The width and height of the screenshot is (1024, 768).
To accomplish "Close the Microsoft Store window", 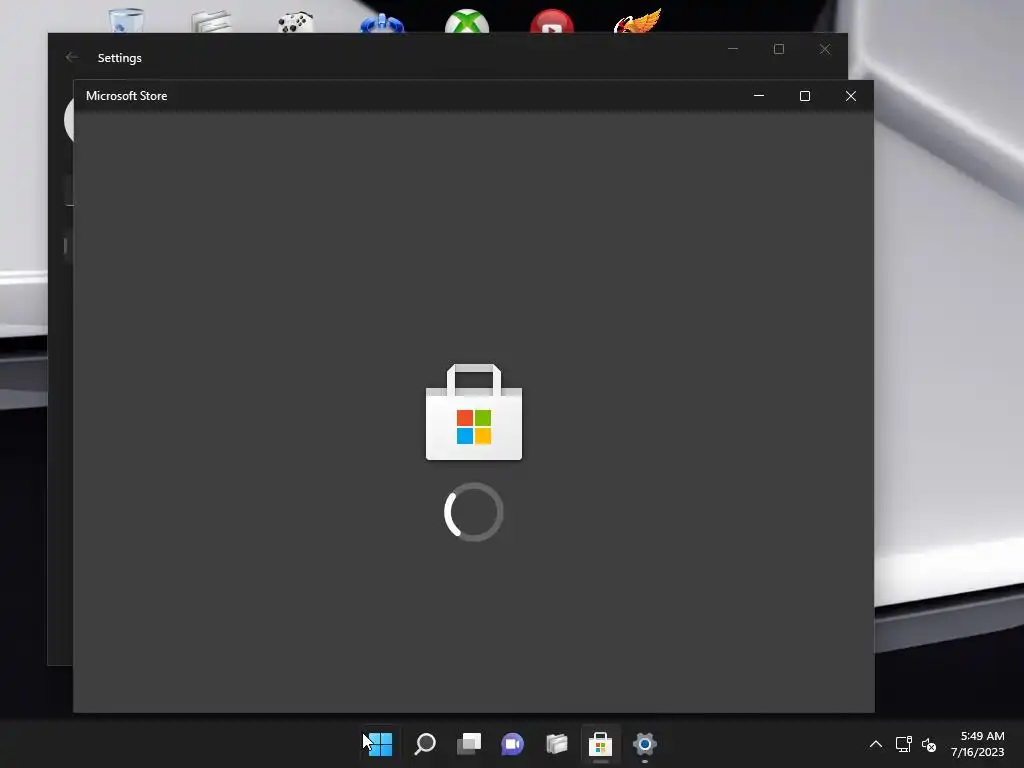I will coord(850,96).
